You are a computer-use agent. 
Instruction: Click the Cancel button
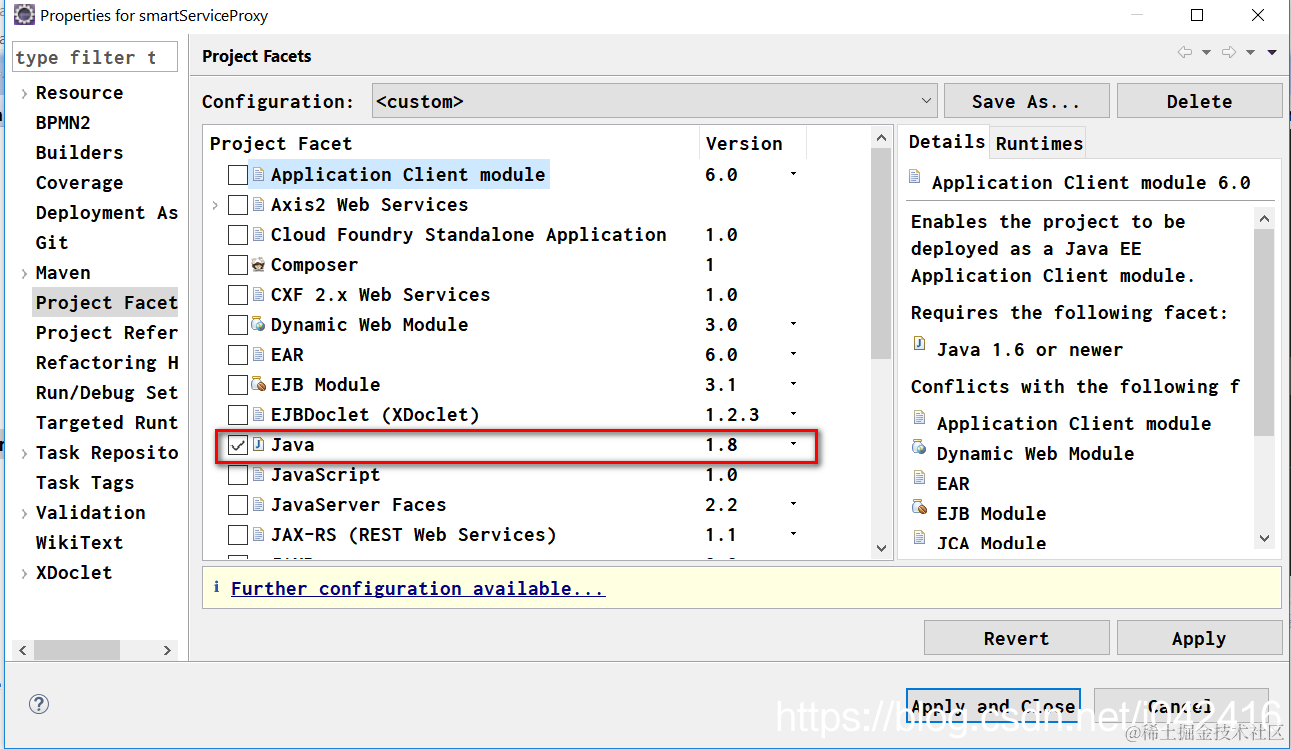pyautogui.click(x=1181, y=706)
